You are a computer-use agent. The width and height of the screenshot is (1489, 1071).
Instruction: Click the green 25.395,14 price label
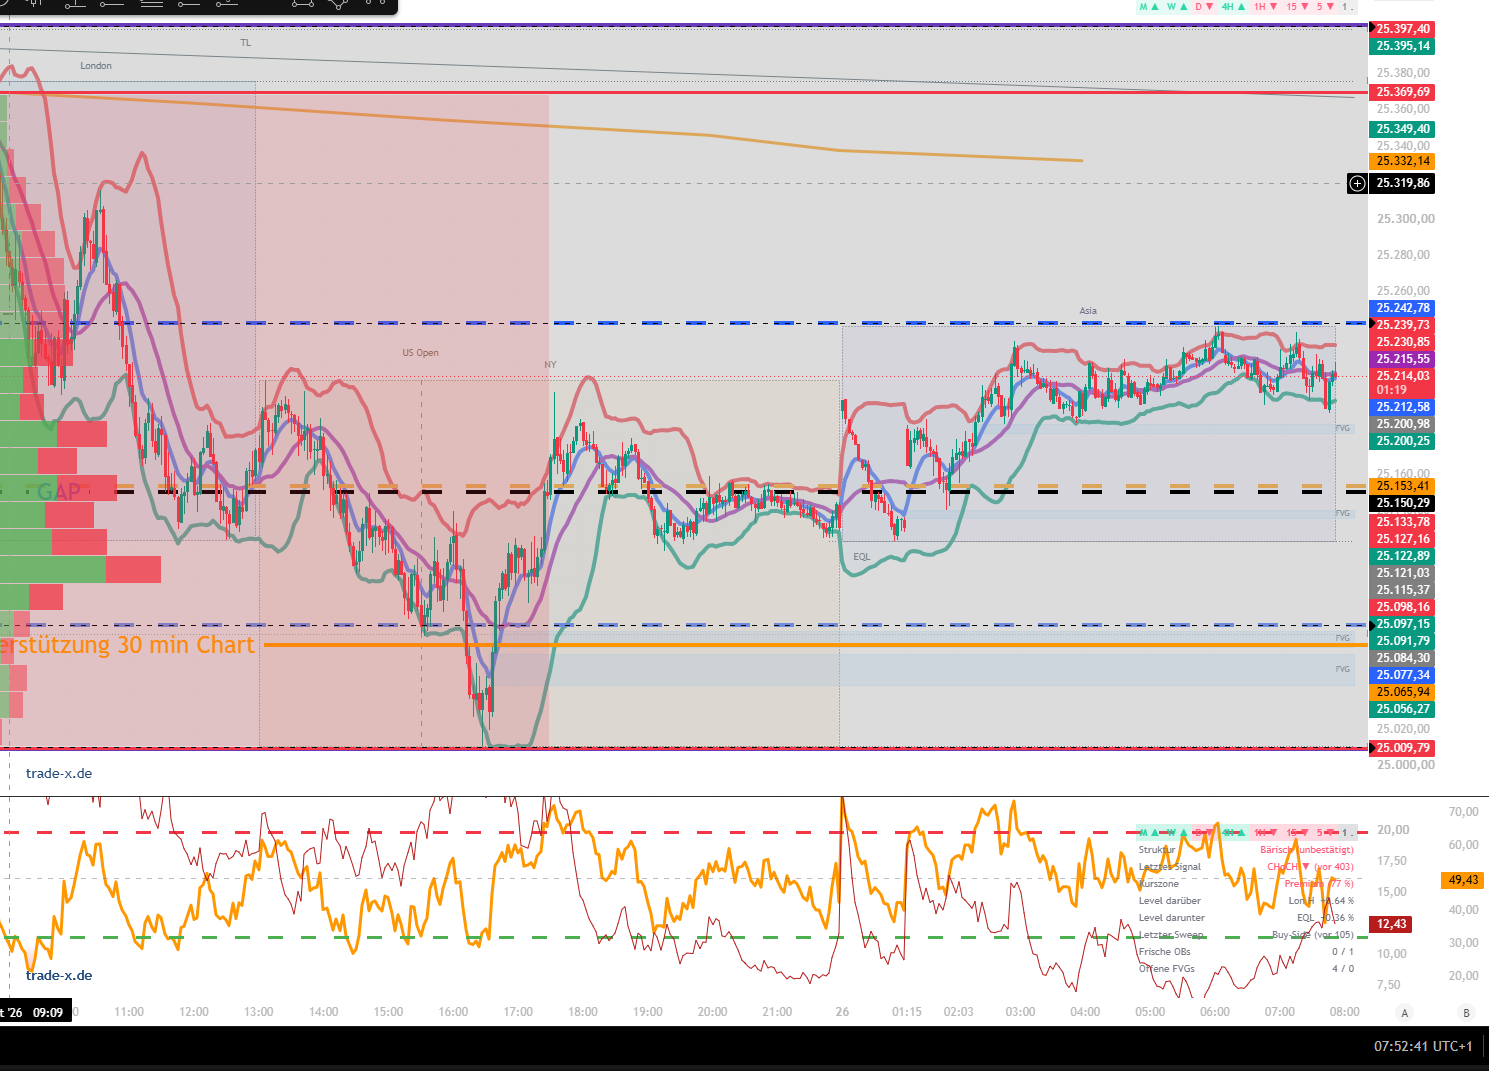(x=1402, y=46)
